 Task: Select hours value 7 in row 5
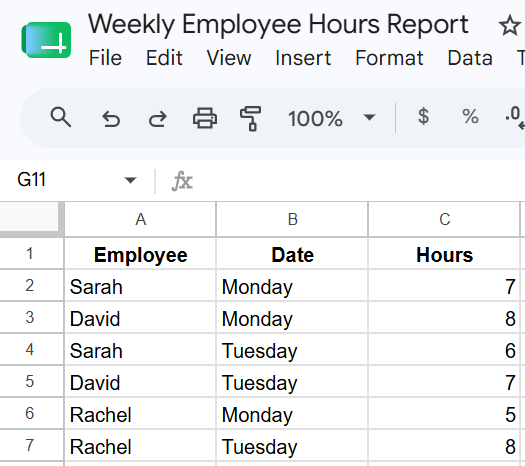click(444, 381)
